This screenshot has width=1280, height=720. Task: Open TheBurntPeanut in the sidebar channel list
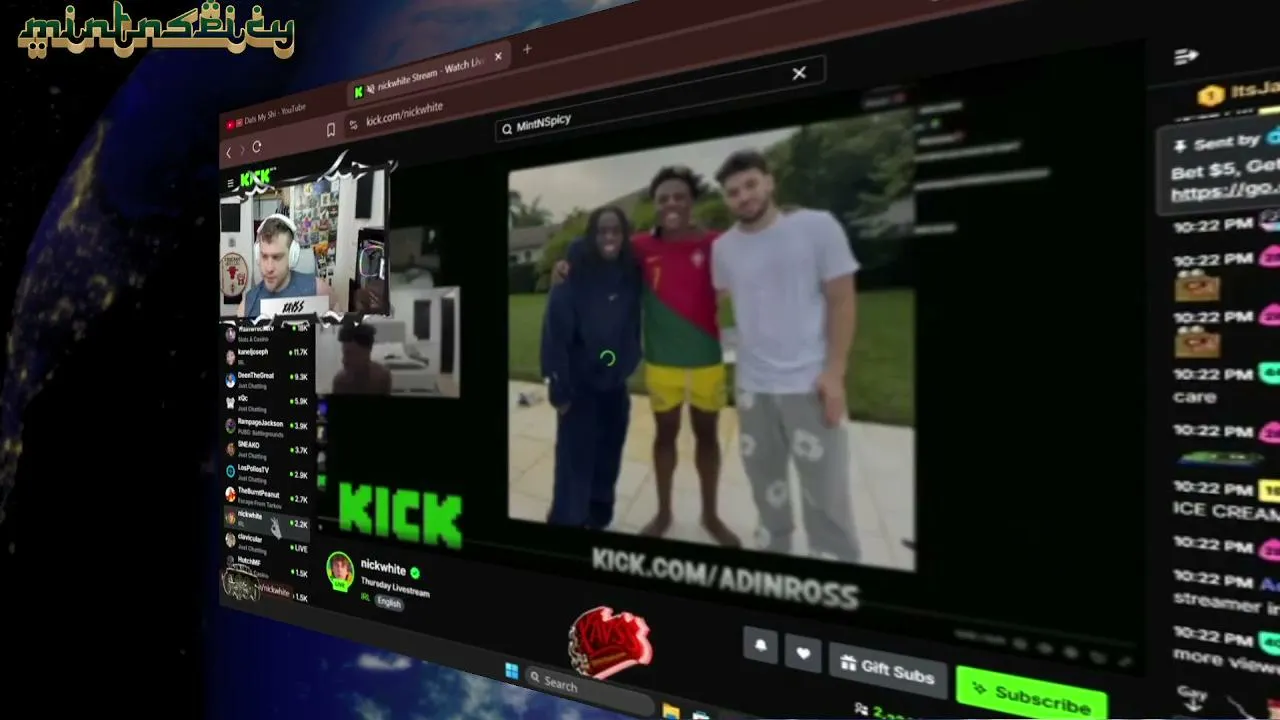pos(267,498)
